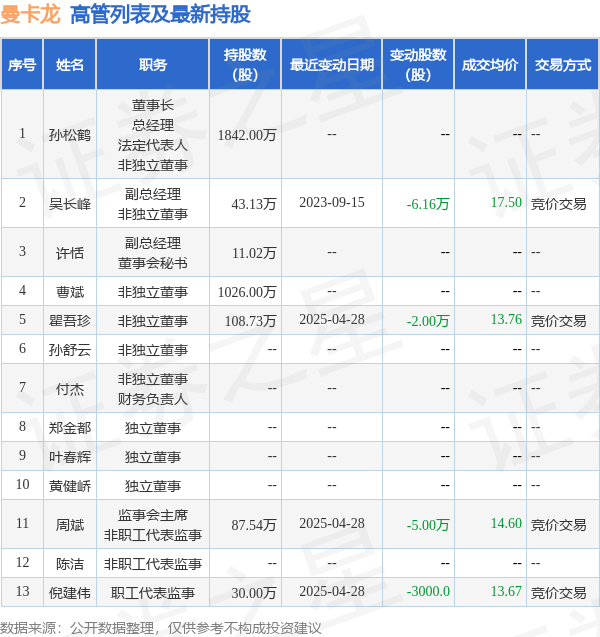The height and width of the screenshot is (637, 600).
Task: Click row number 10
Action: tap(22, 484)
